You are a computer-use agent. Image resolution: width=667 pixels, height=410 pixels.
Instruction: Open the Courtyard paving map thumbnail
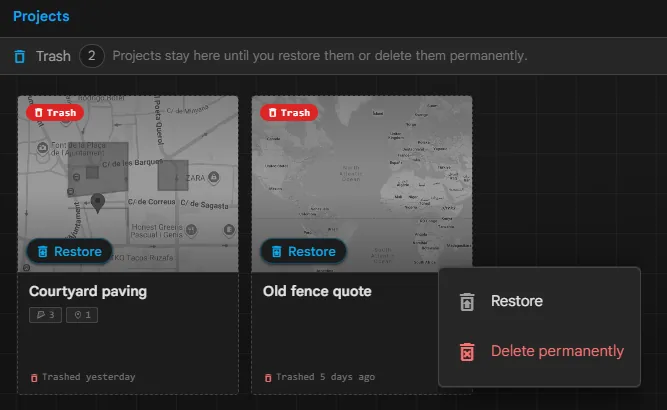128,184
